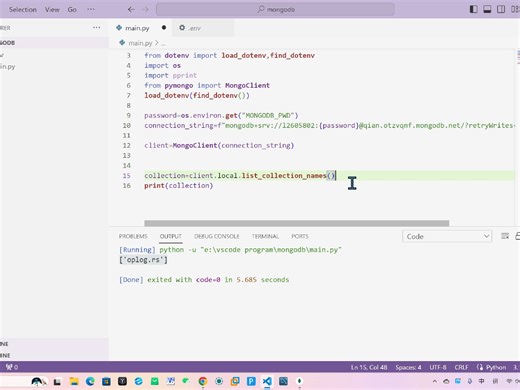
Task: Open the Word icon in the taskbar
Action: pyautogui.click(x=171, y=381)
